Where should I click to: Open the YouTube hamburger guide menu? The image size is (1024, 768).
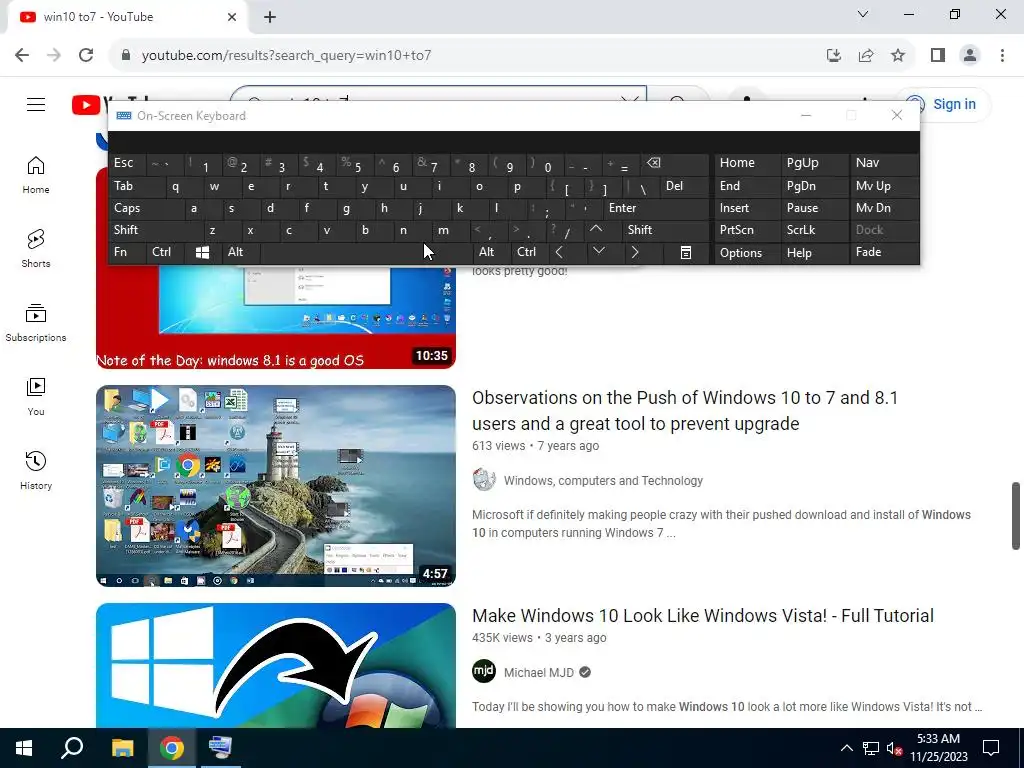pyautogui.click(x=36, y=104)
